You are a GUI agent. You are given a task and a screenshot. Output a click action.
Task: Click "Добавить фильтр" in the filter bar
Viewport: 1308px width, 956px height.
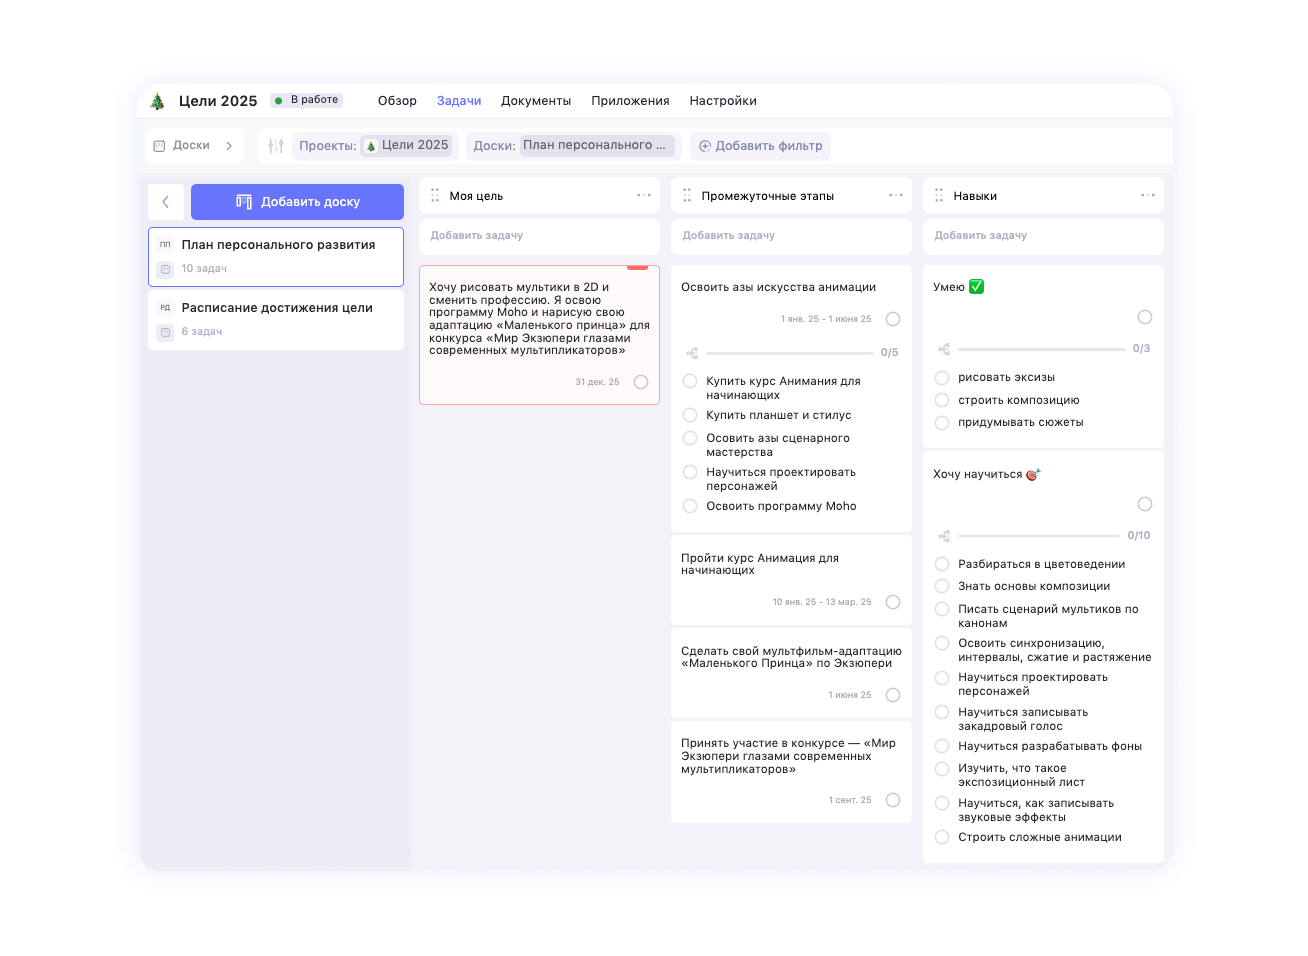click(x=760, y=146)
